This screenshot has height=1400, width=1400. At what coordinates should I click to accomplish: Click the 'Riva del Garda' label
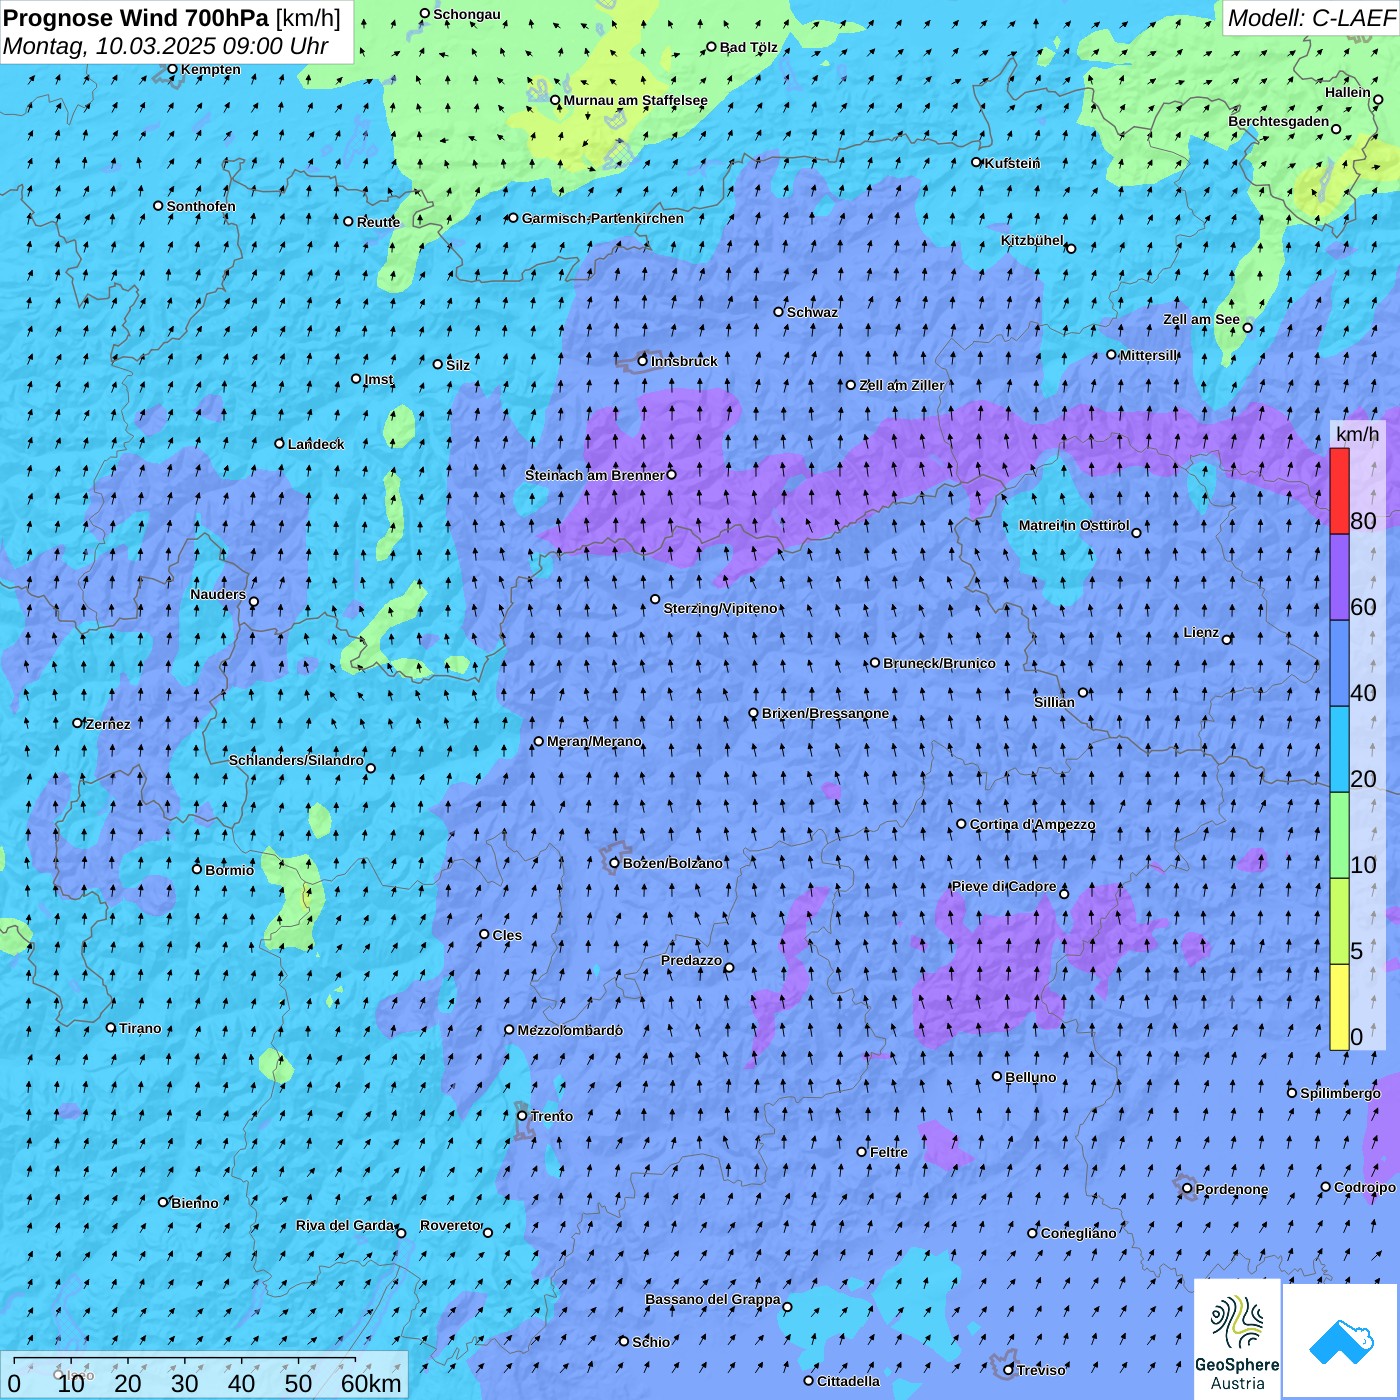(346, 1225)
